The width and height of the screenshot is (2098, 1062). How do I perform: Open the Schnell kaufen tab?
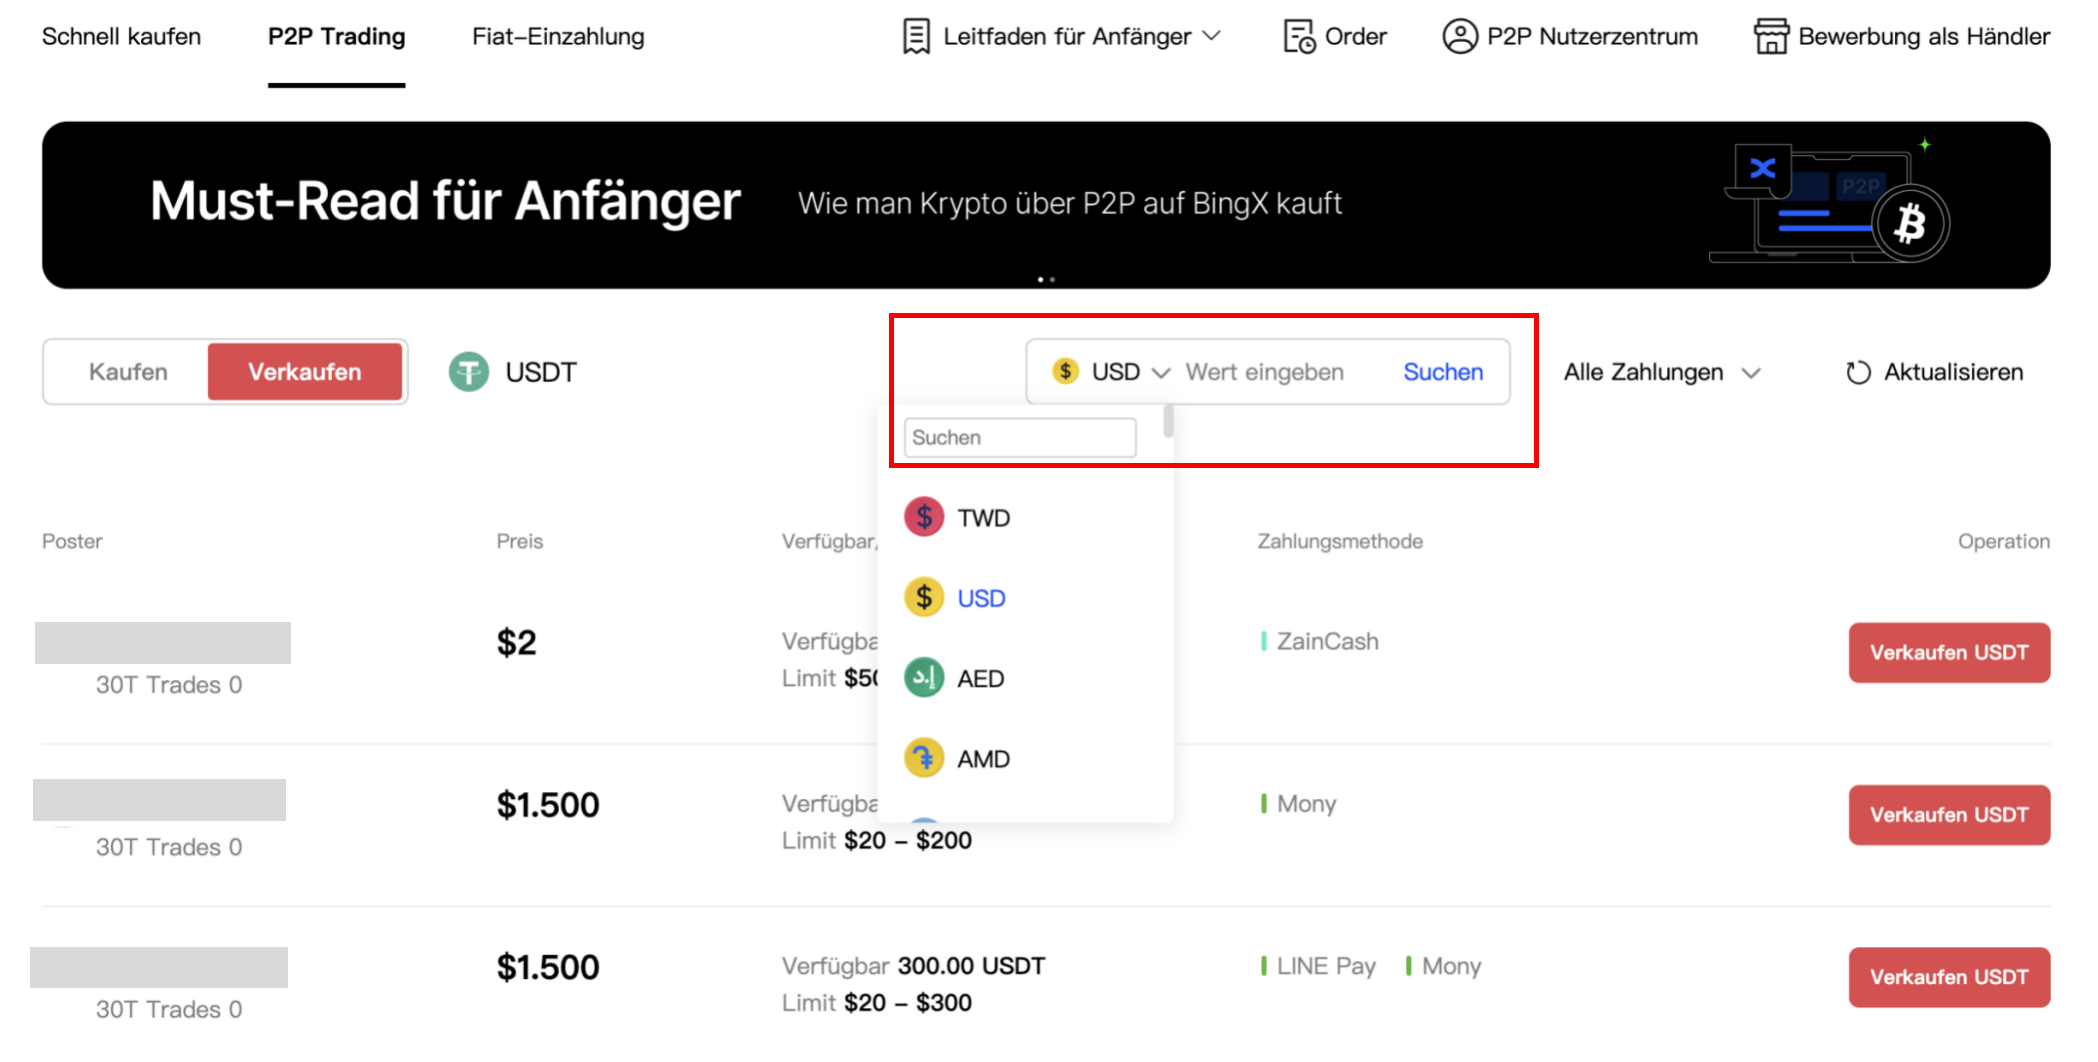(121, 36)
